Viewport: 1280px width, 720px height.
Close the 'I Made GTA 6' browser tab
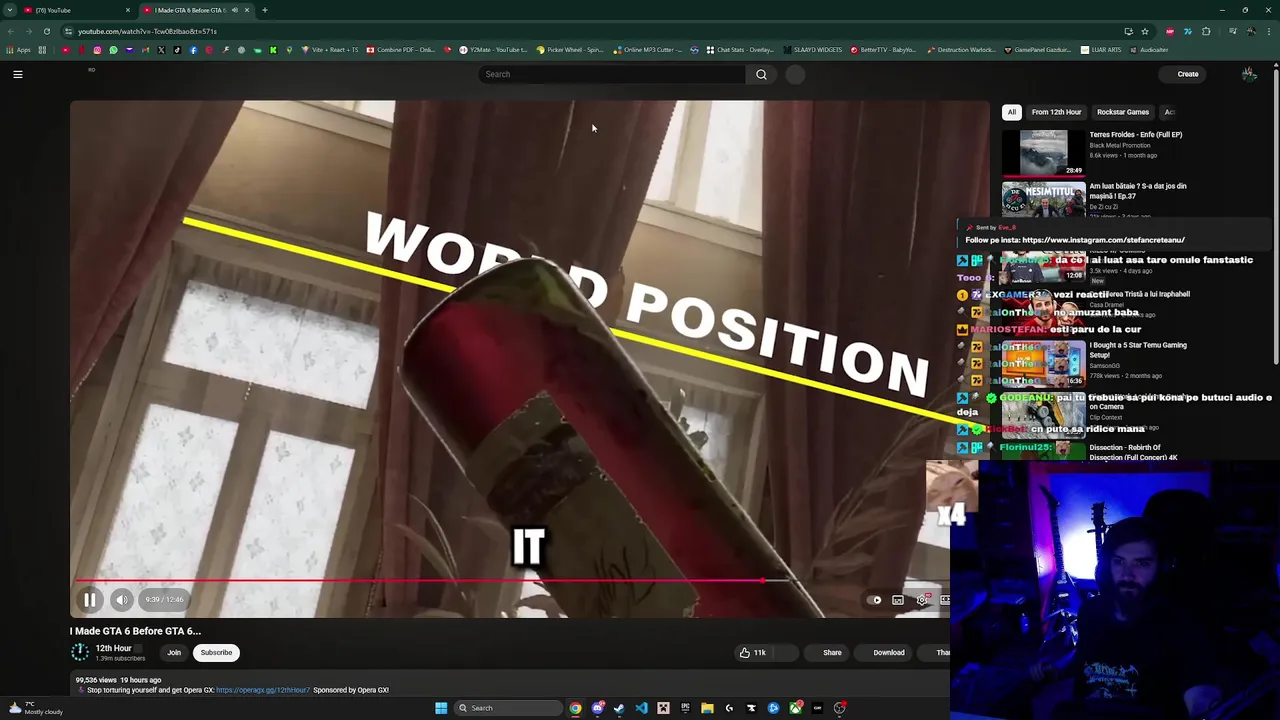247,10
